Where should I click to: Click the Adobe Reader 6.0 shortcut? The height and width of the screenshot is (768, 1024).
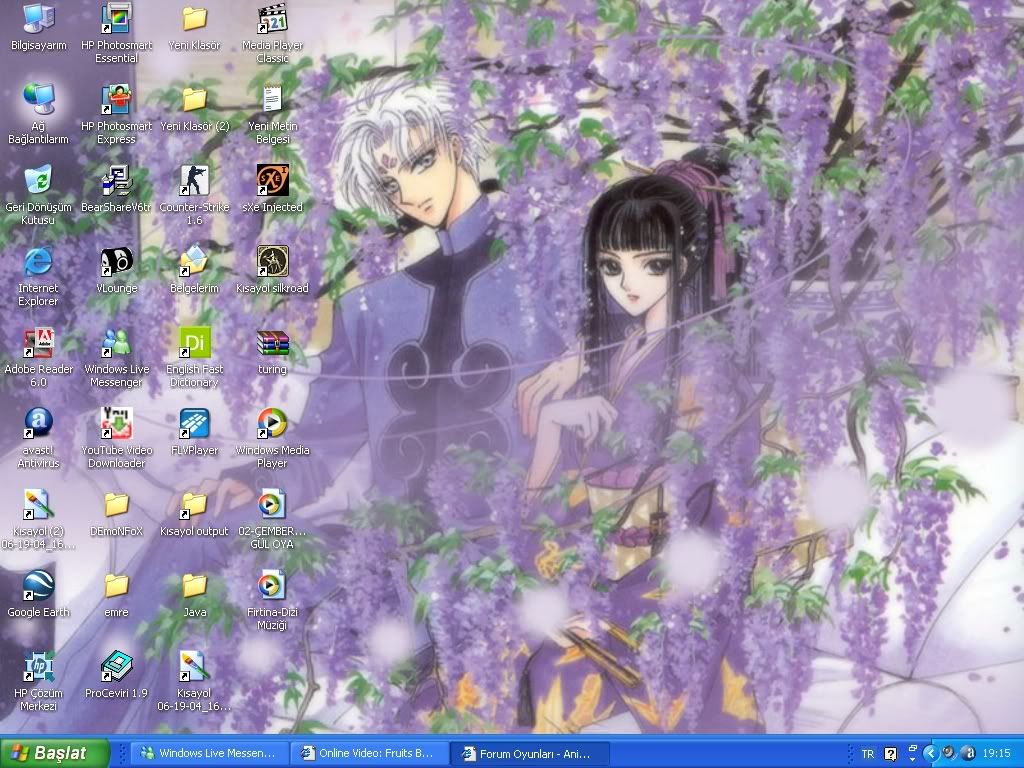click(x=39, y=357)
